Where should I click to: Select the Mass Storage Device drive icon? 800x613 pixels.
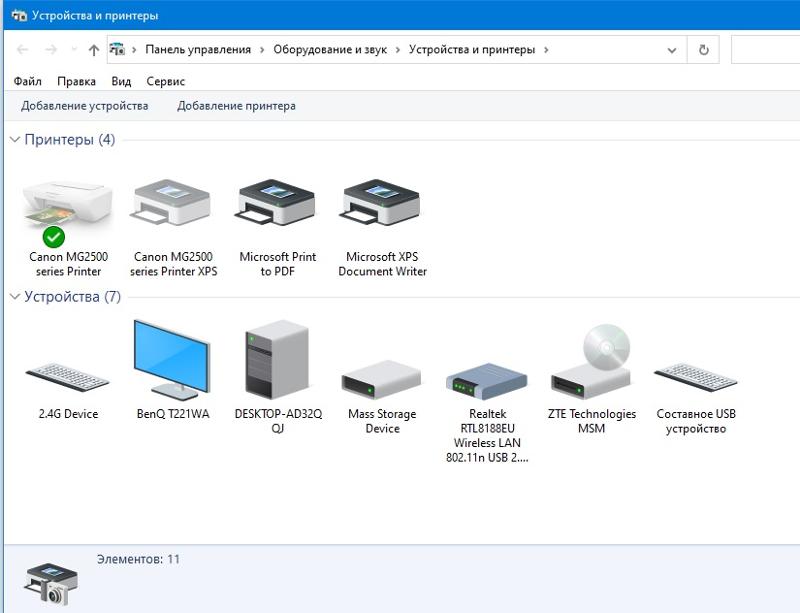point(382,380)
